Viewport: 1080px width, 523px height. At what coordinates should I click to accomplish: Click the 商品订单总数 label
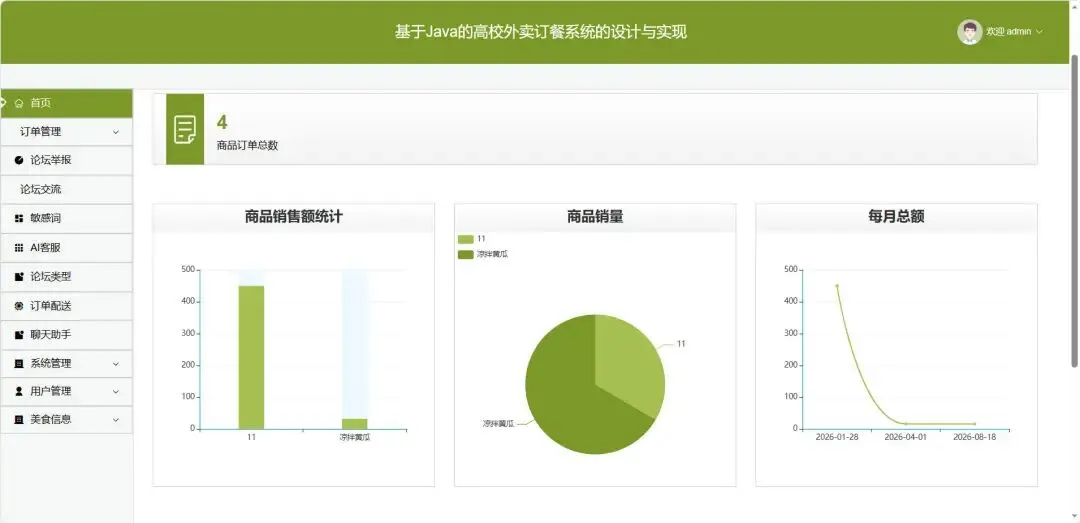click(247, 145)
